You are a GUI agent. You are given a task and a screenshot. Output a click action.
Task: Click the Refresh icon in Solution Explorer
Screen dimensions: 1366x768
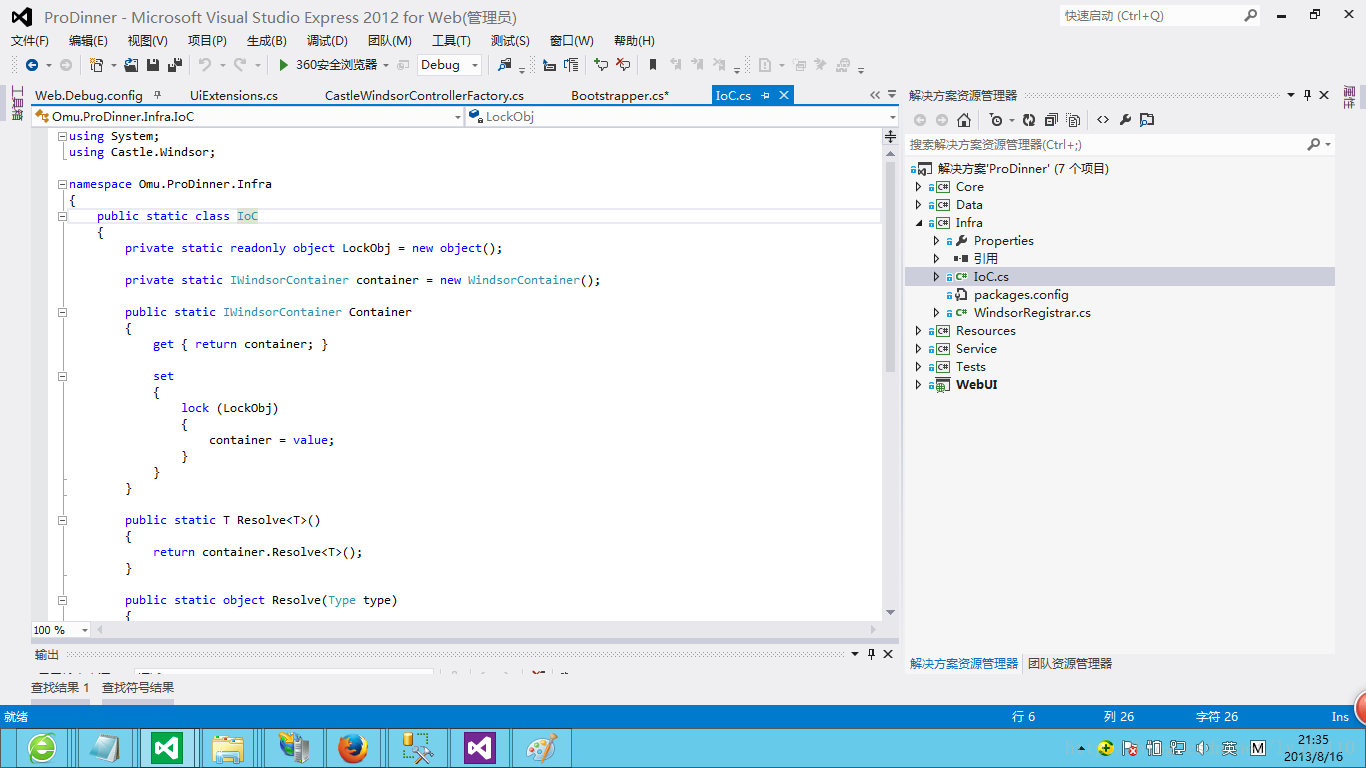point(1029,120)
